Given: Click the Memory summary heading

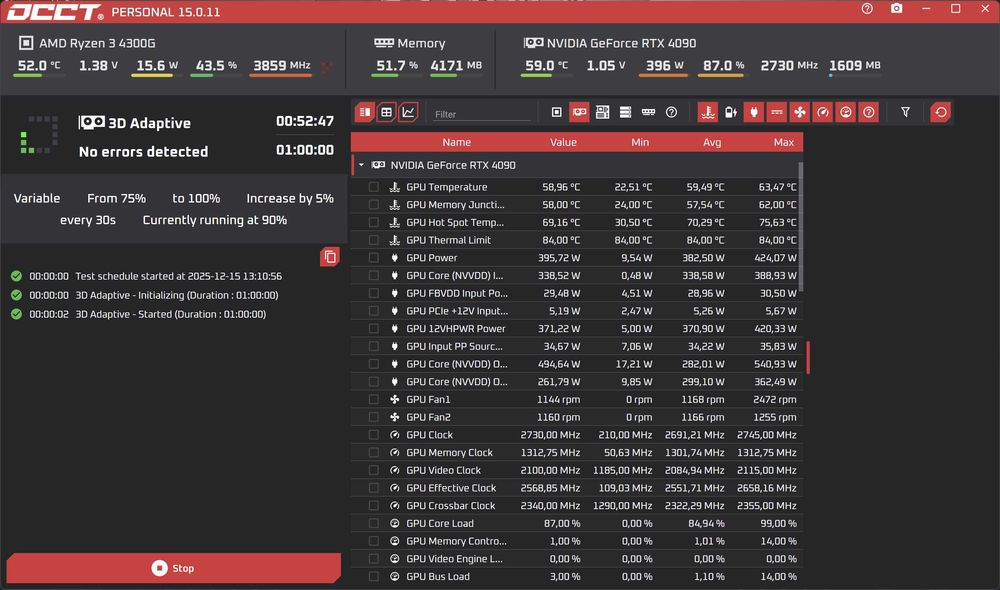Looking at the screenshot, I should 421,43.
